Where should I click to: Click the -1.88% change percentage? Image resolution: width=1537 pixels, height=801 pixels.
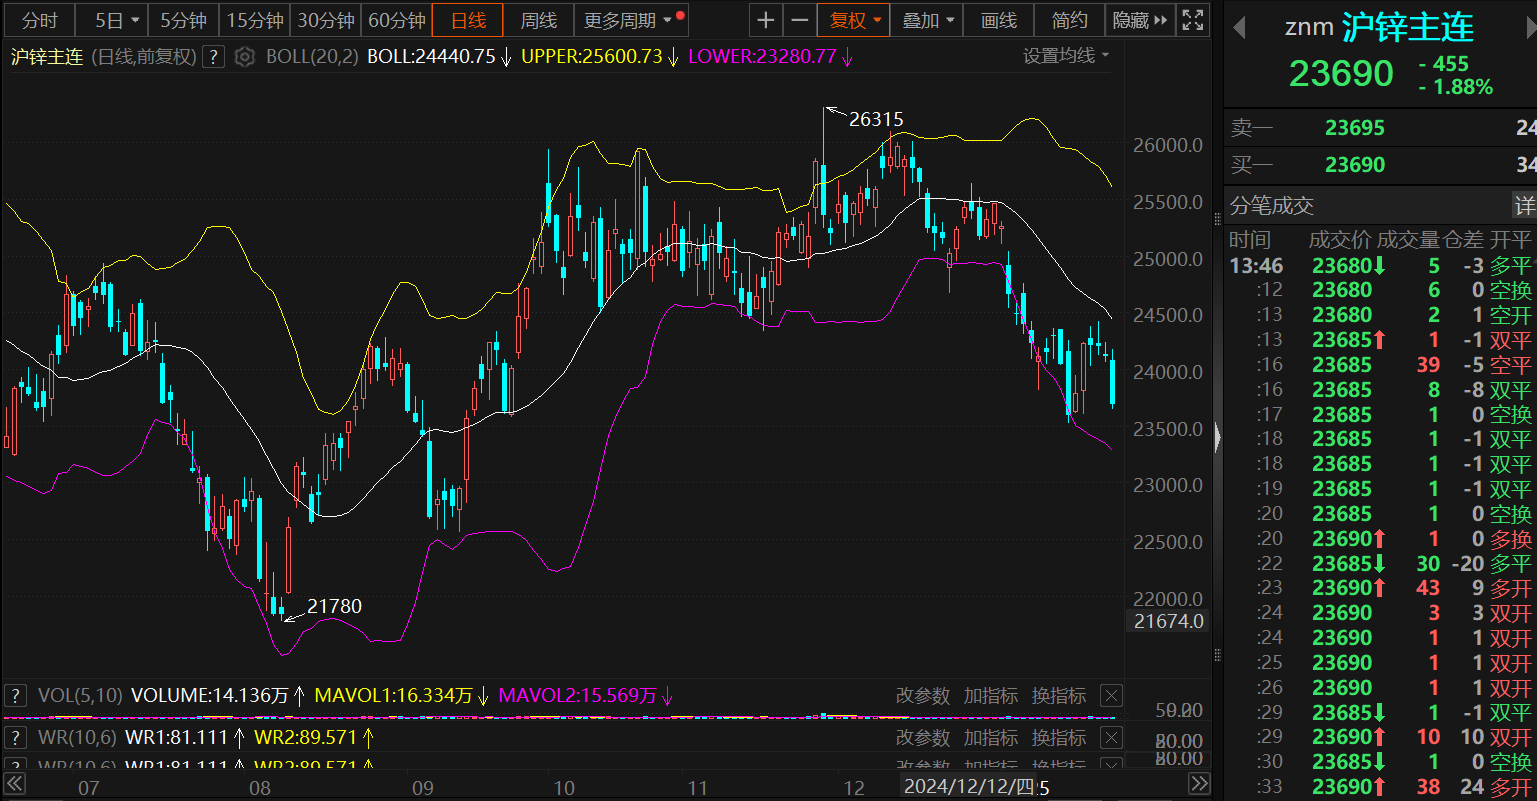click(1456, 87)
